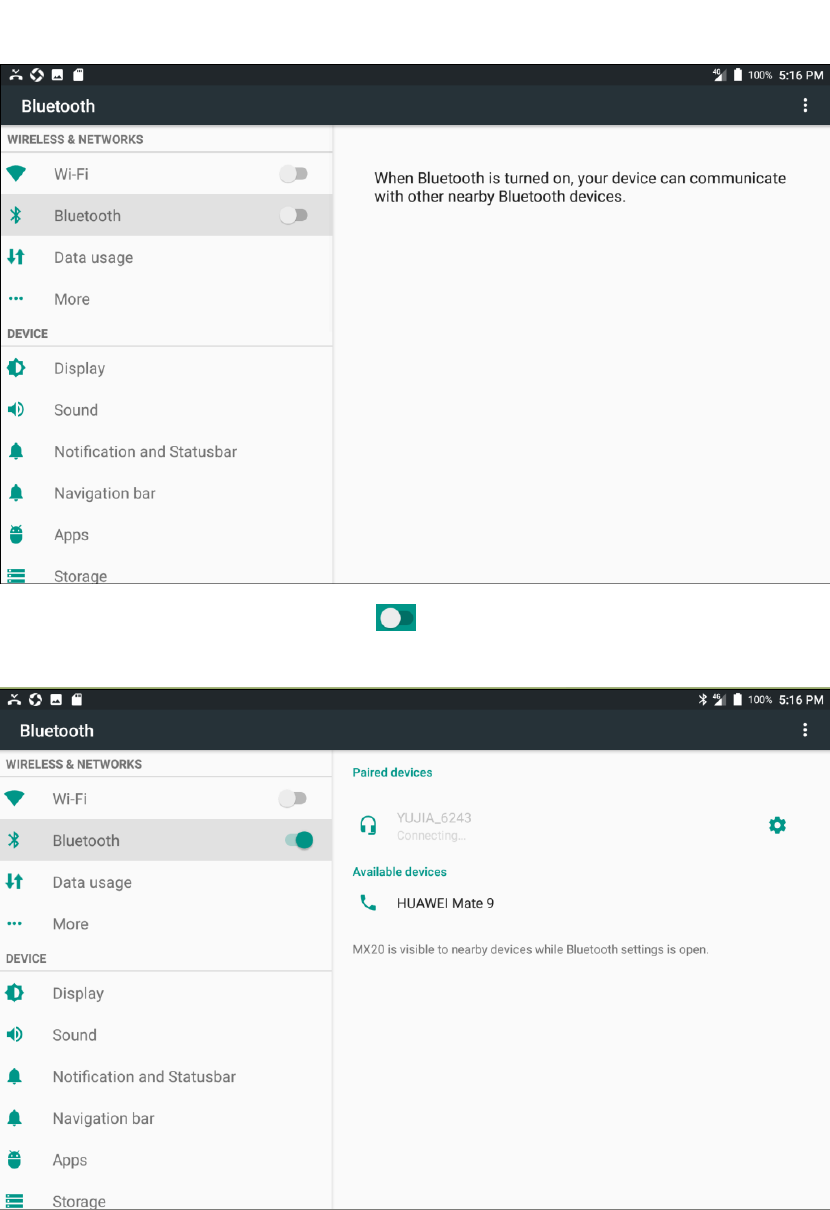Turn off the enabled Bluetooth switch
This screenshot has width=830, height=1210.
tap(299, 840)
